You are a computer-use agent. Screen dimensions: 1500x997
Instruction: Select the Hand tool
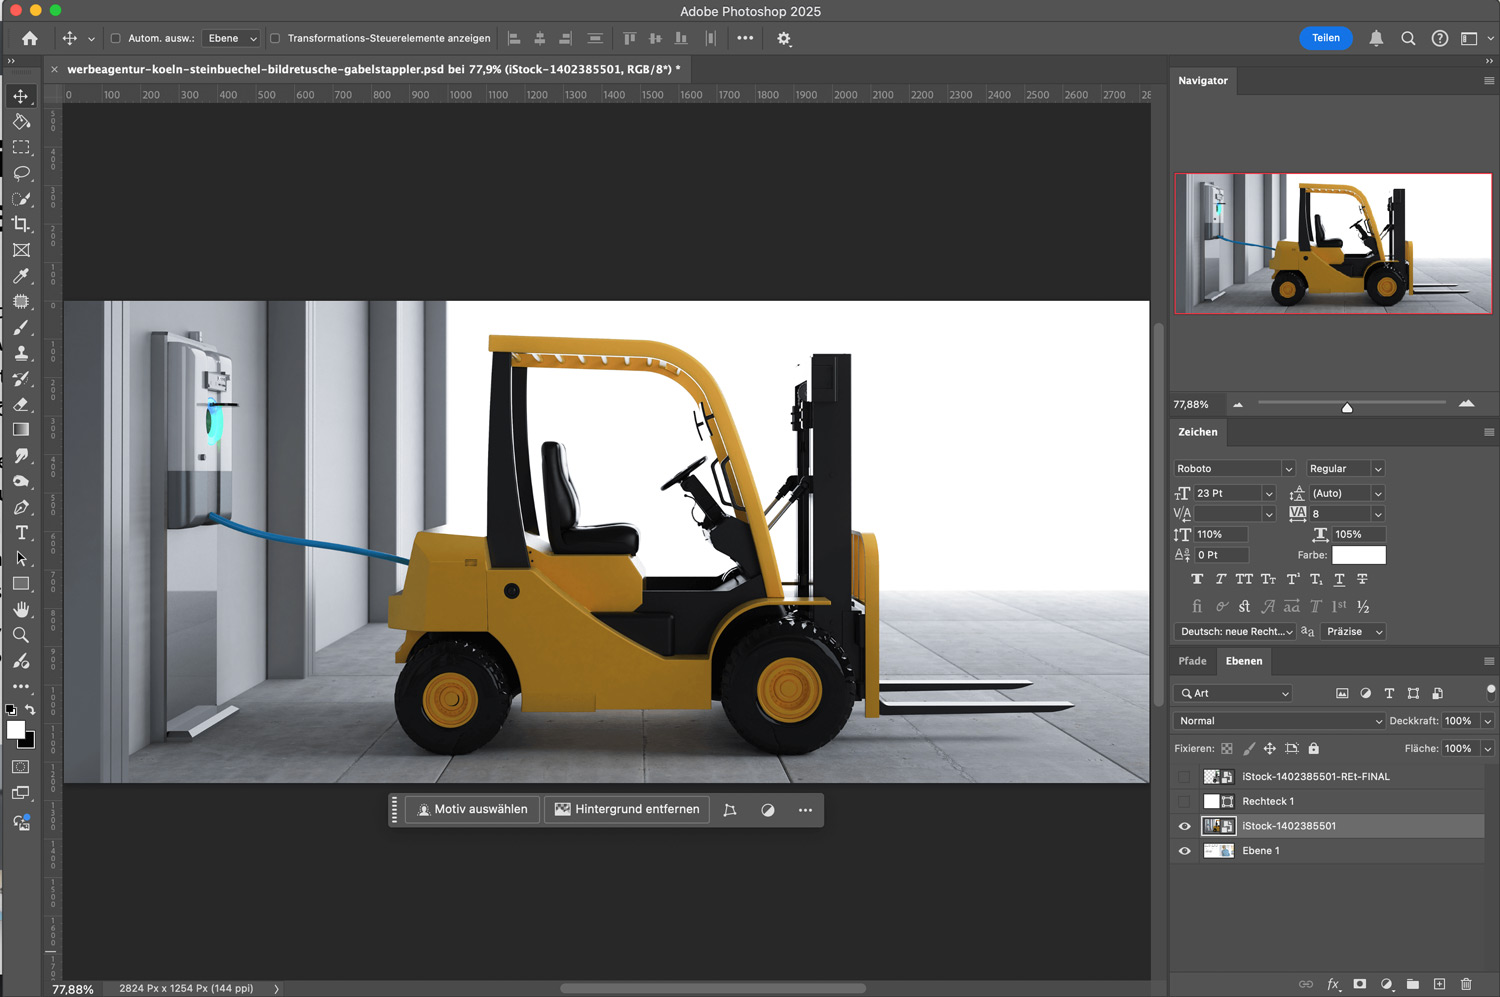coord(21,610)
